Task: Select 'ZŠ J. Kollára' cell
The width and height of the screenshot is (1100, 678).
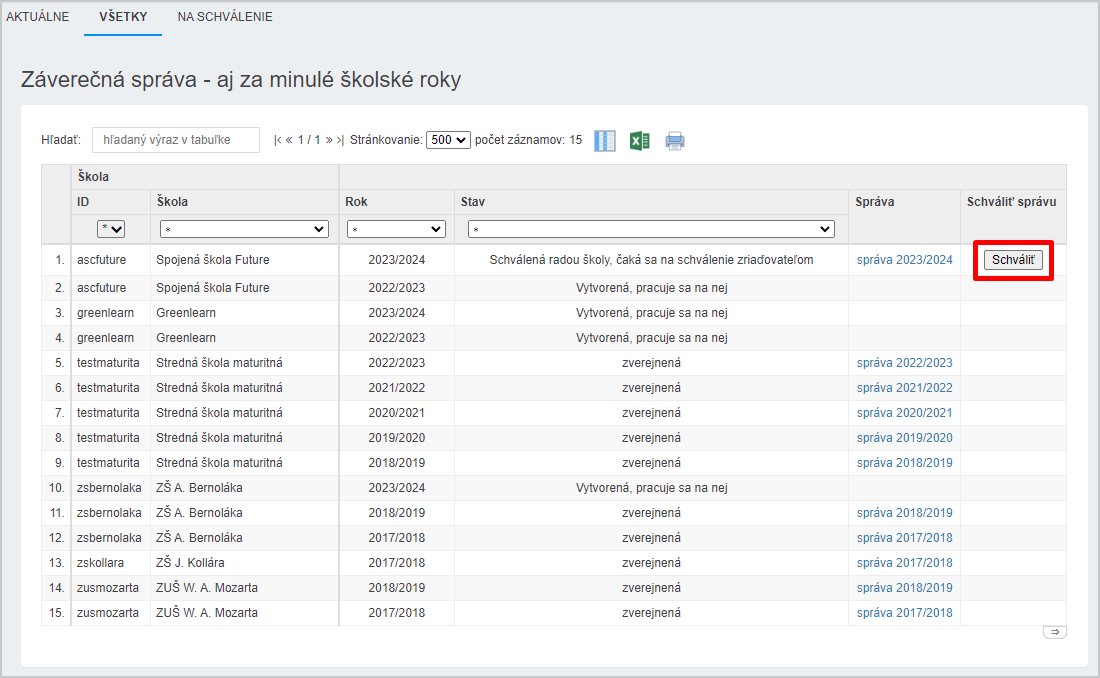Action: tap(190, 563)
